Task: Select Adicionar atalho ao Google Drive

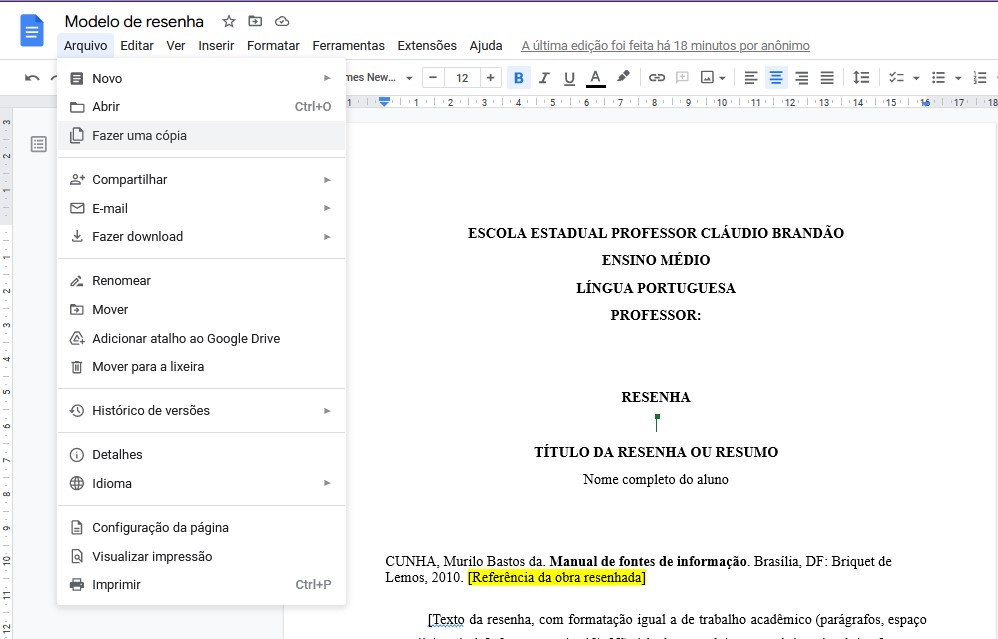Action: 201,338
